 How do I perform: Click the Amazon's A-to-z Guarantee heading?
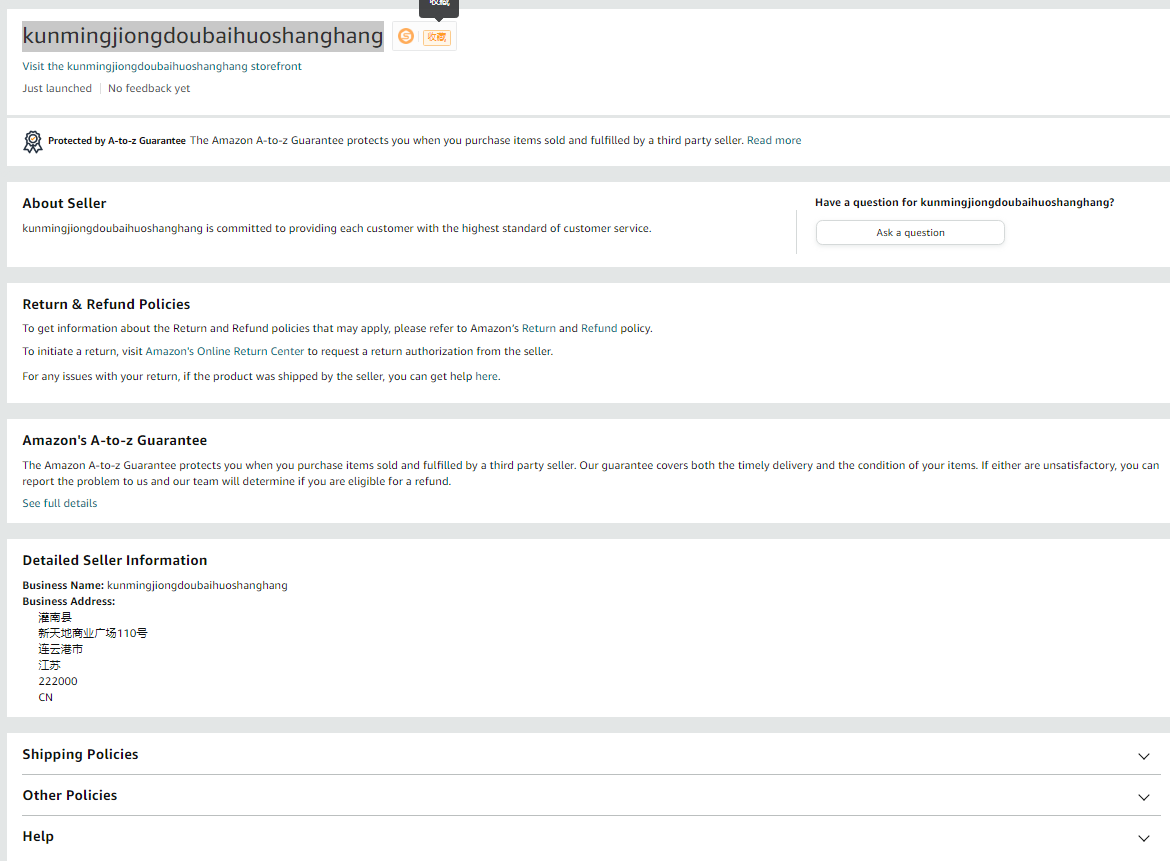coord(115,440)
